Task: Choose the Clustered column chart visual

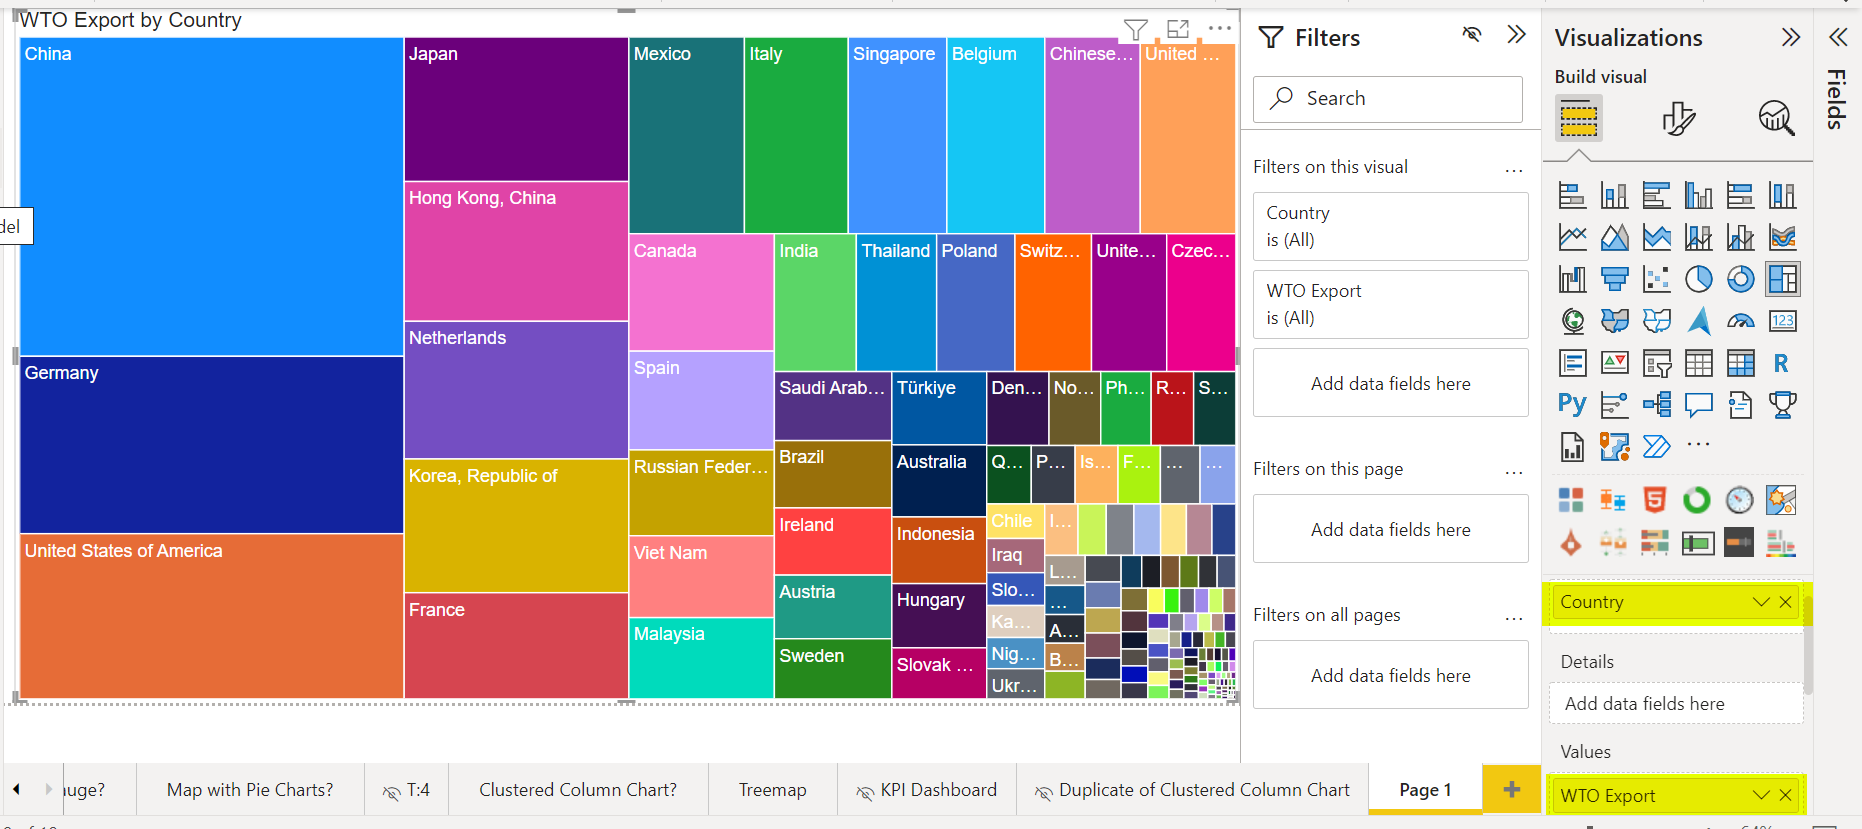Action: tap(1698, 195)
